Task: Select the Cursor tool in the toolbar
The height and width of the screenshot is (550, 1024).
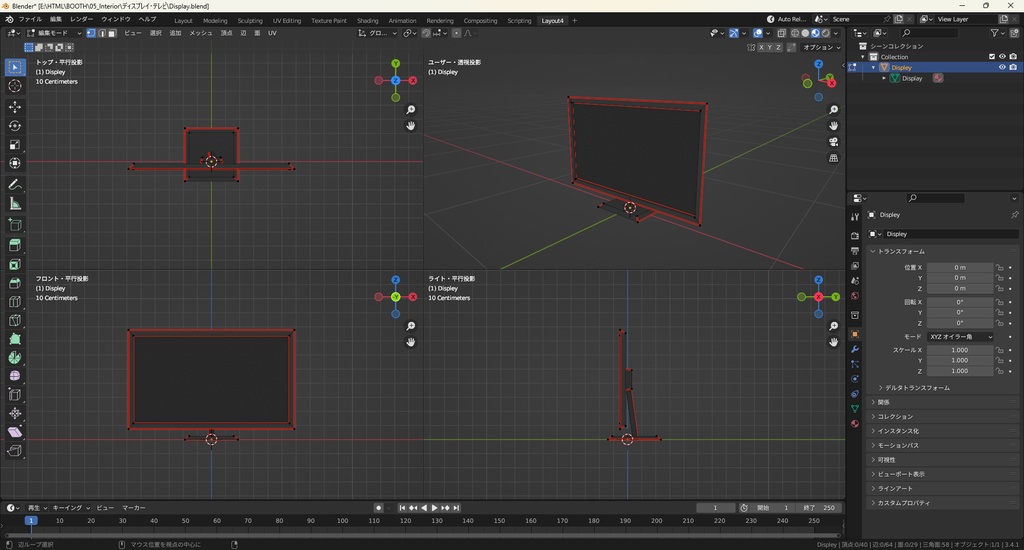Action: click(x=15, y=86)
